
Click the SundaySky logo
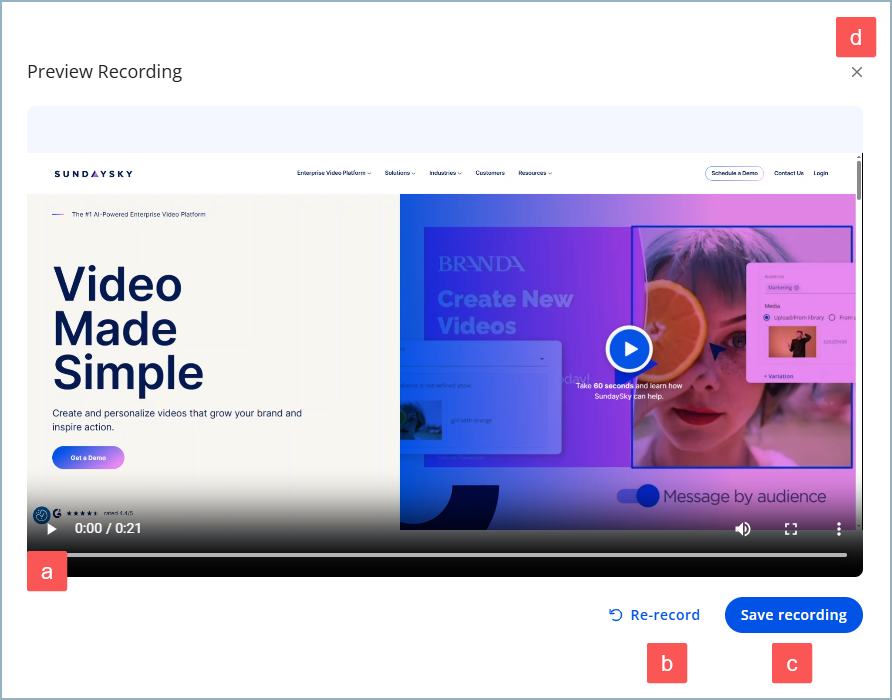pyautogui.click(x=94, y=174)
